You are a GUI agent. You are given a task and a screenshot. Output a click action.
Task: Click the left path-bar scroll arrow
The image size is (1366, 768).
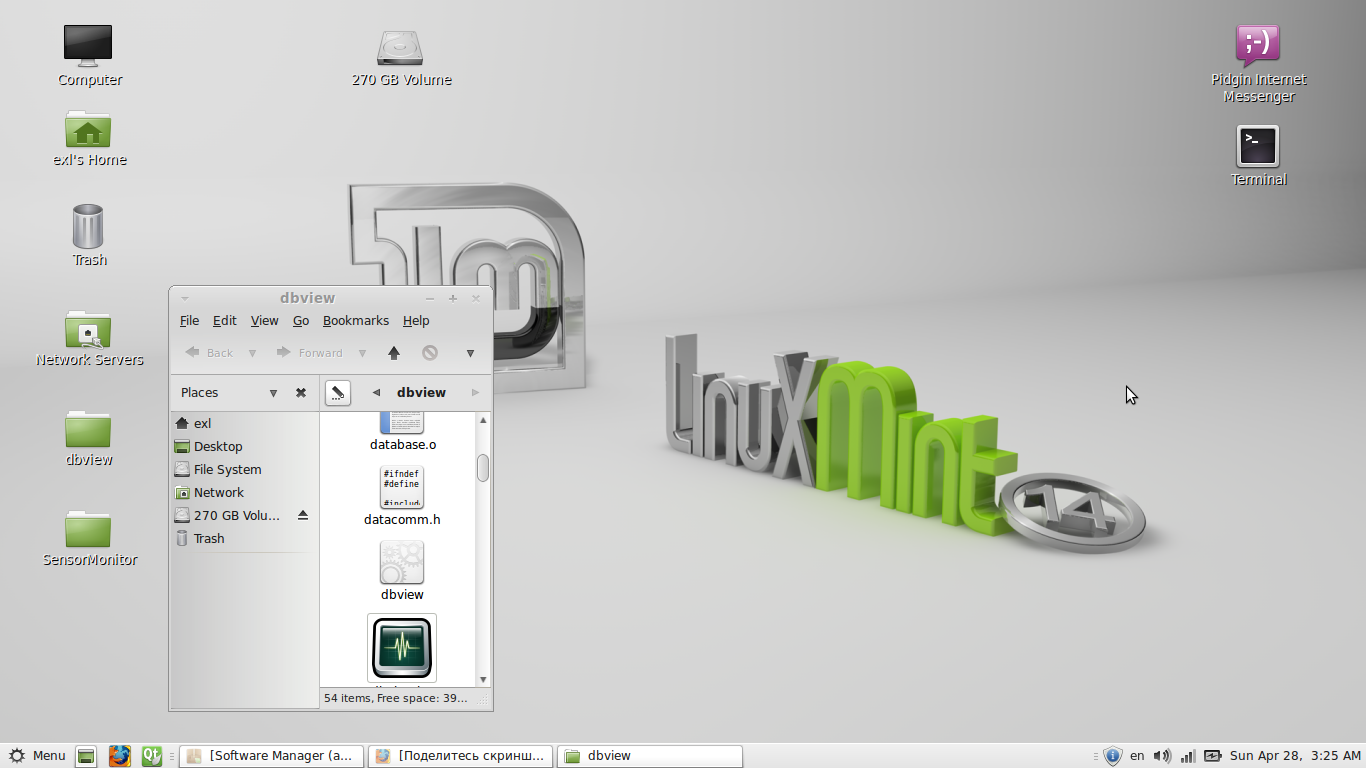376,393
